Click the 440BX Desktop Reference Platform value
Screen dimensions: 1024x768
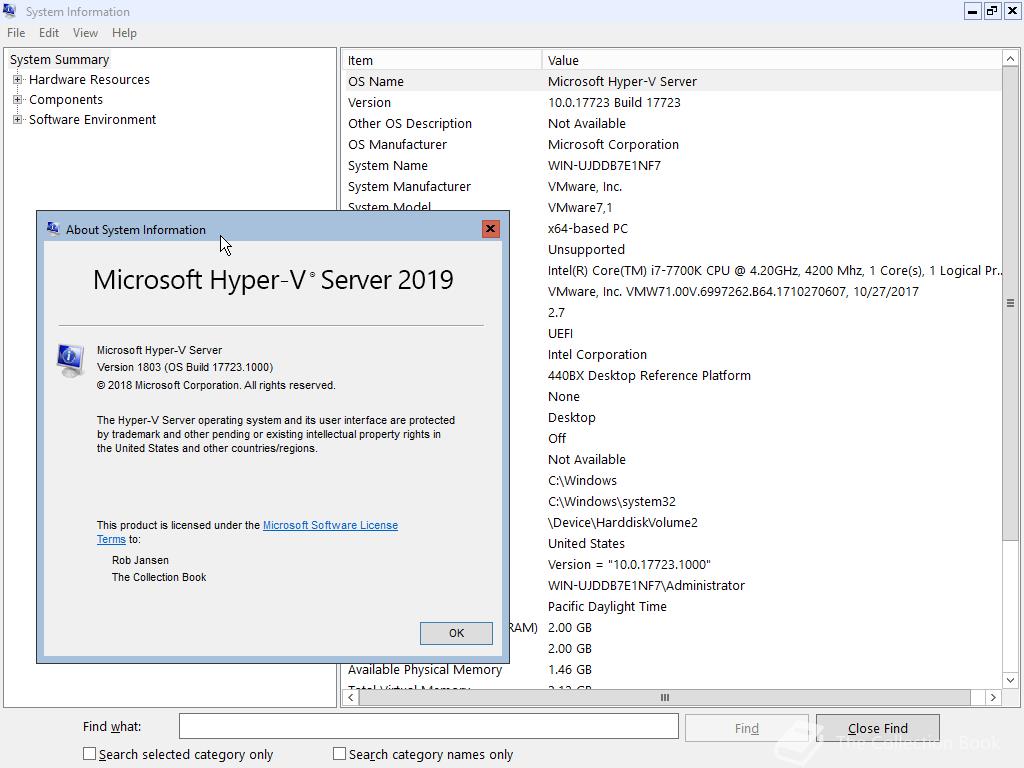click(x=649, y=376)
